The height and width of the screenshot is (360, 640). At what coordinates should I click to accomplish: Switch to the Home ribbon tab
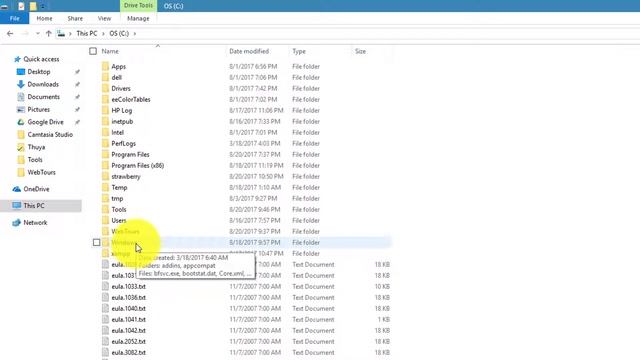click(x=44, y=18)
